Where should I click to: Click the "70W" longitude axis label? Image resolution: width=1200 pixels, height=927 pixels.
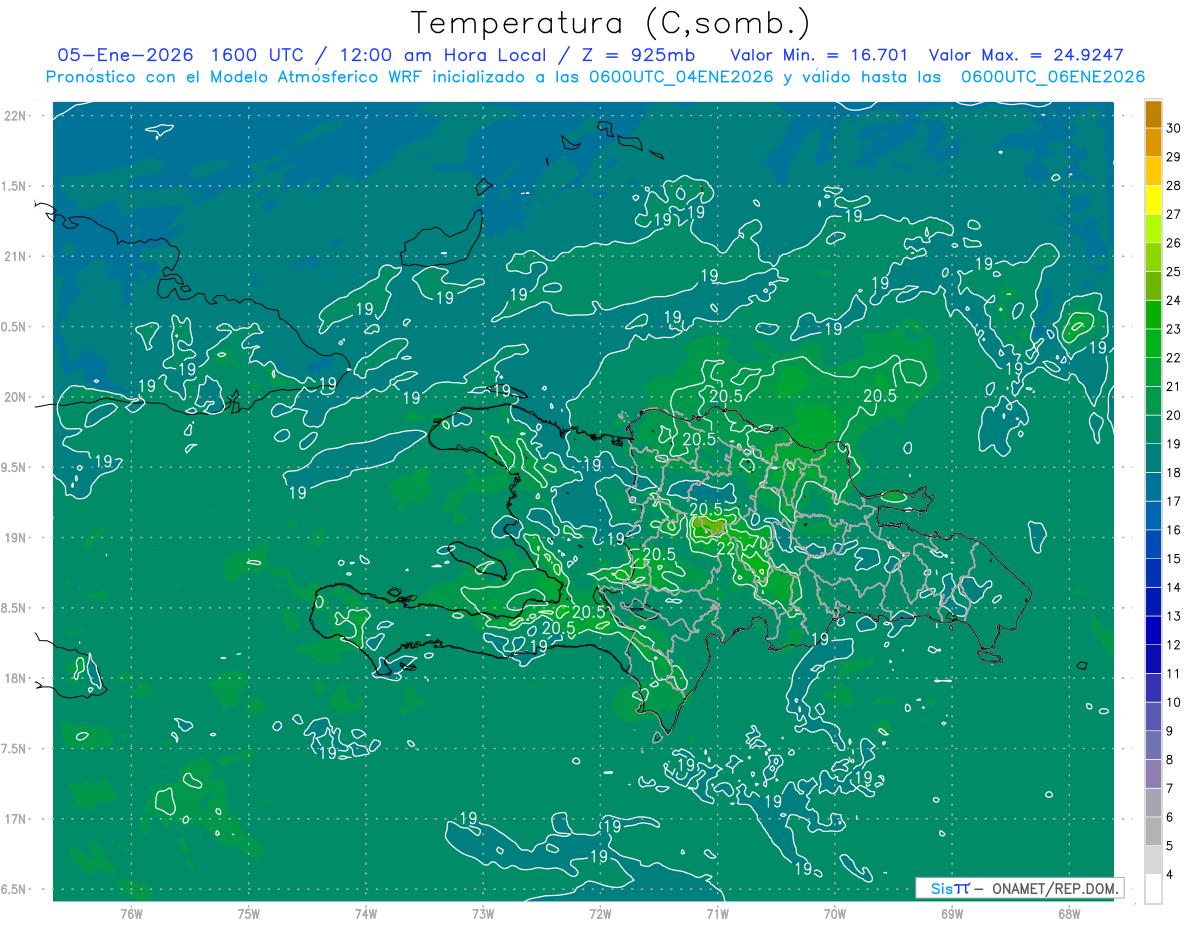pyautogui.click(x=835, y=914)
